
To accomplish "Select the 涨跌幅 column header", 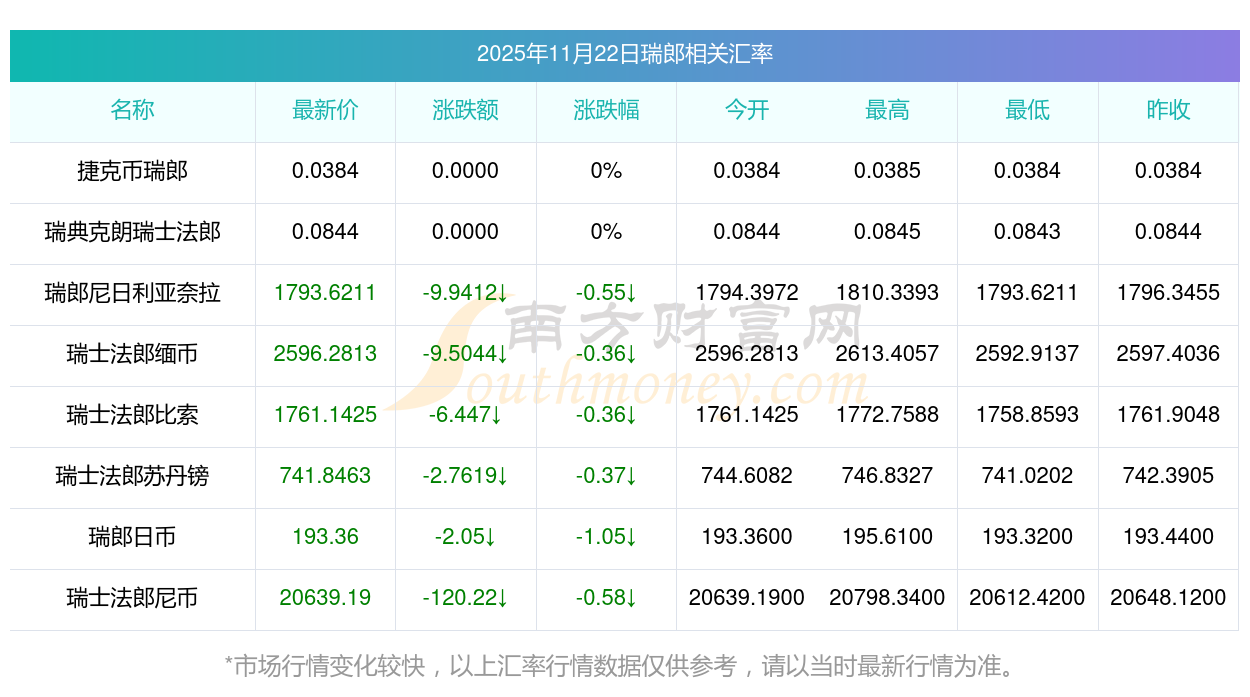I will click(606, 110).
